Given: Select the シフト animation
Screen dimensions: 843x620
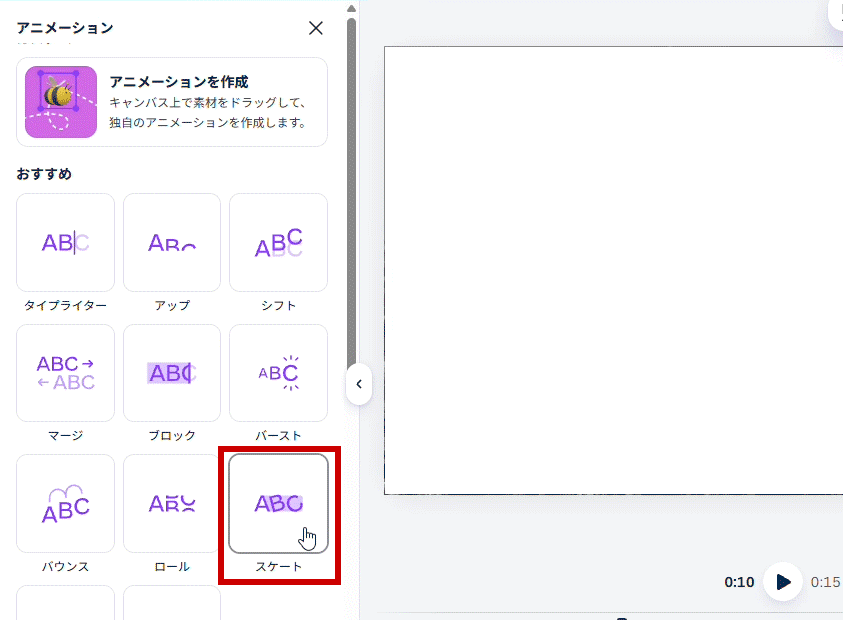Looking at the screenshot, I should pos(278,243).
